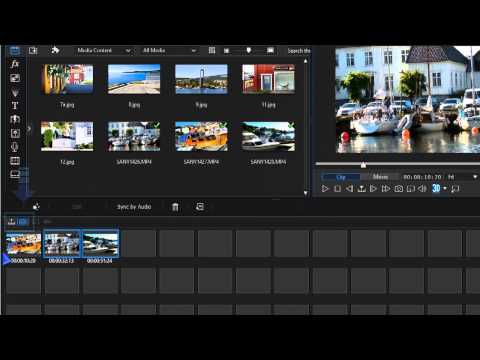
Task: Click the puzzle-piece plug-ins icon
Action: click(x=55, y=50)
